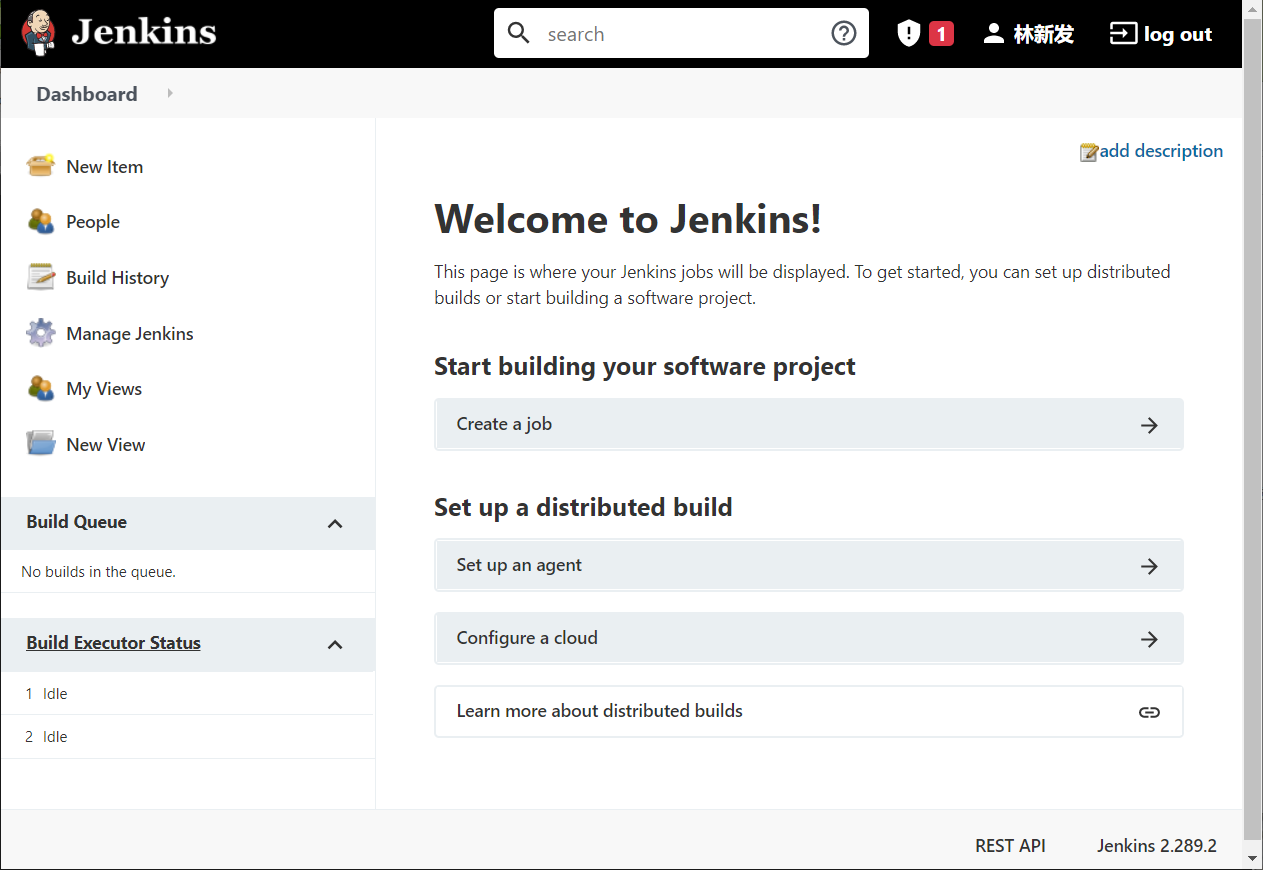The image size is (1263, 870).
Task: Open the My Views menu entry
Action: point(104,389)
